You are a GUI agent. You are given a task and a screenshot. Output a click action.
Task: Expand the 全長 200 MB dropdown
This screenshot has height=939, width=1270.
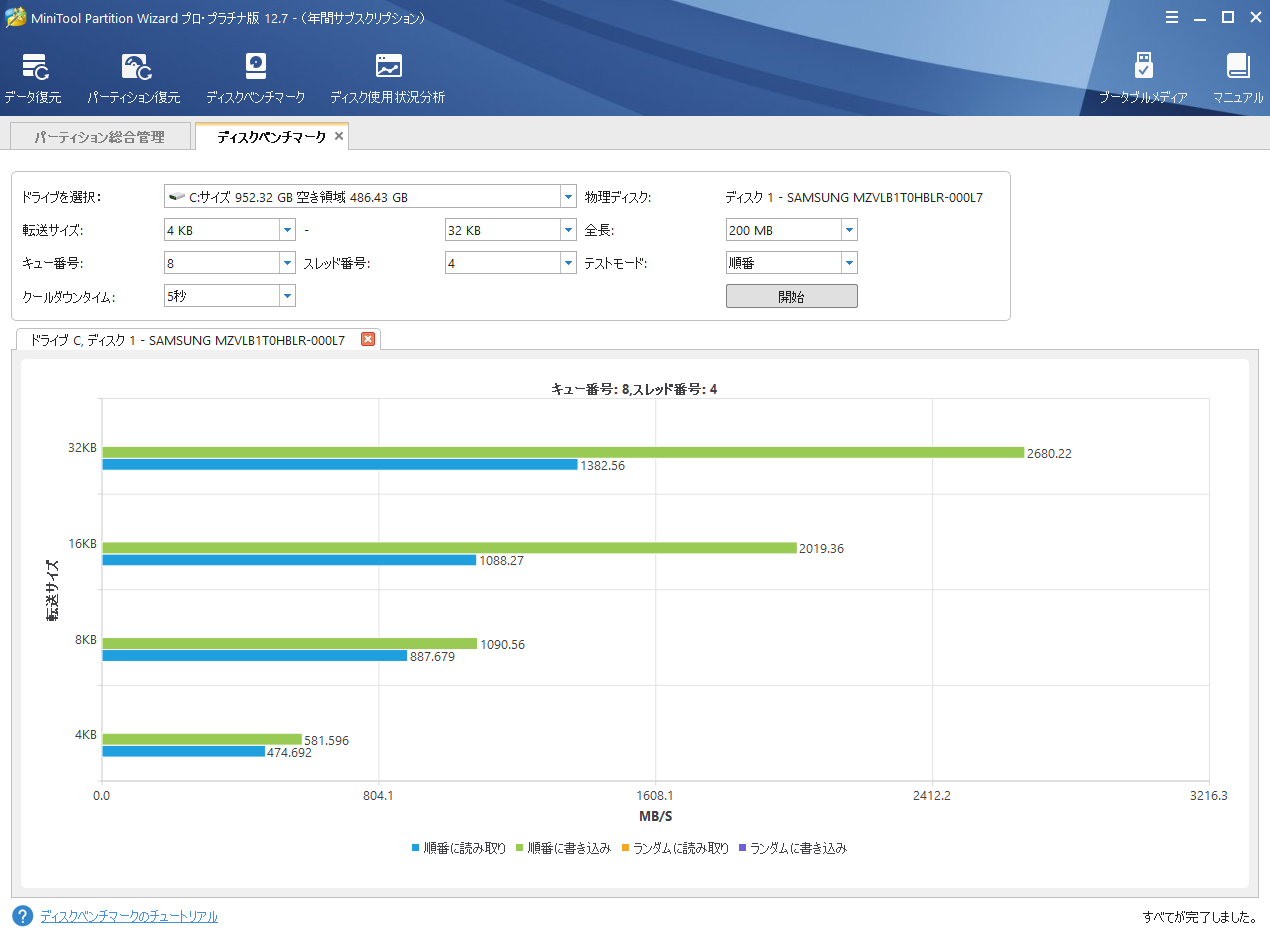[849, 230]
